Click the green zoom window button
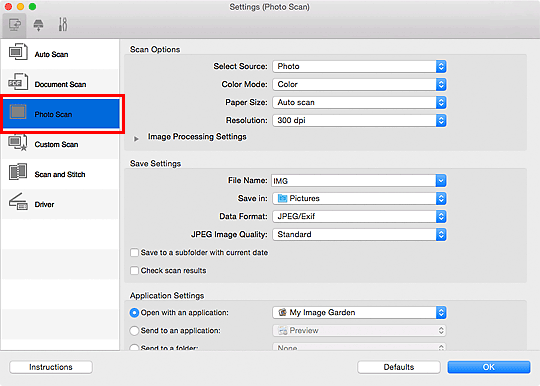Image resolution: width=540 pixels, height=386 pixels. 32,7
